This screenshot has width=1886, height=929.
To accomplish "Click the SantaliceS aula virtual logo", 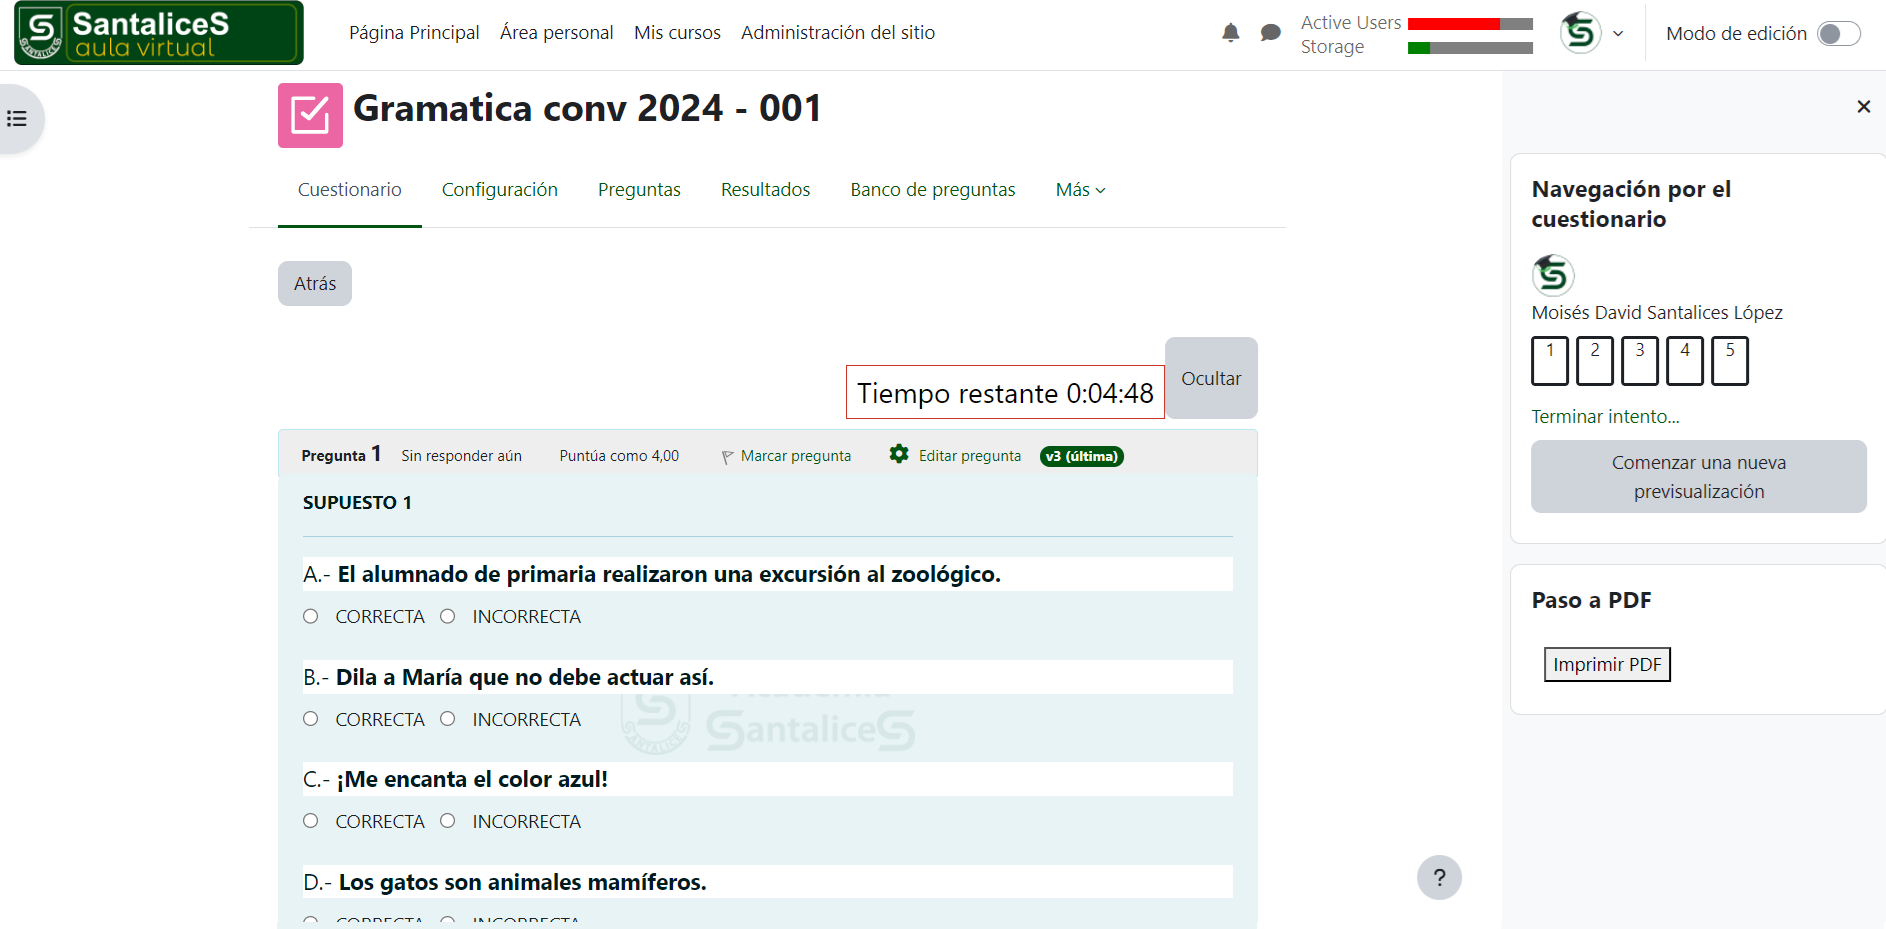I will click(x=159, y=33).
